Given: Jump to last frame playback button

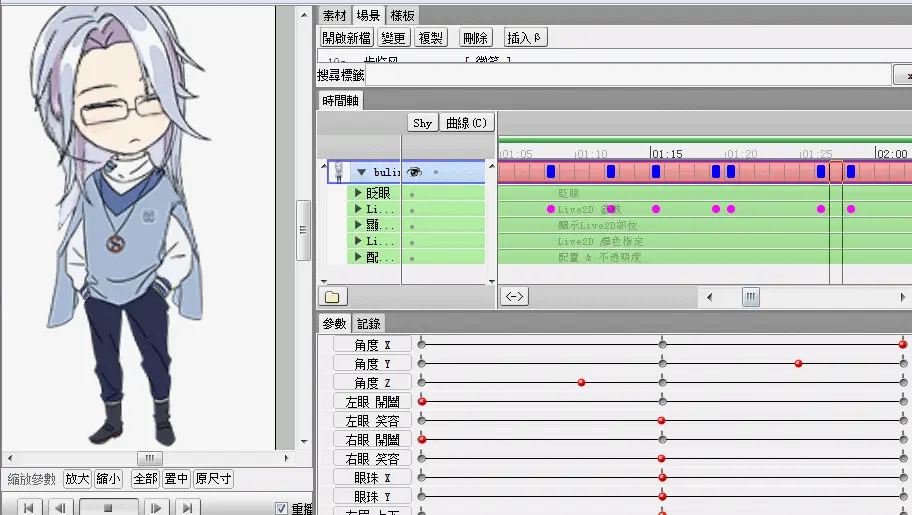Looking at the screenshot, I should pos(187,507).
